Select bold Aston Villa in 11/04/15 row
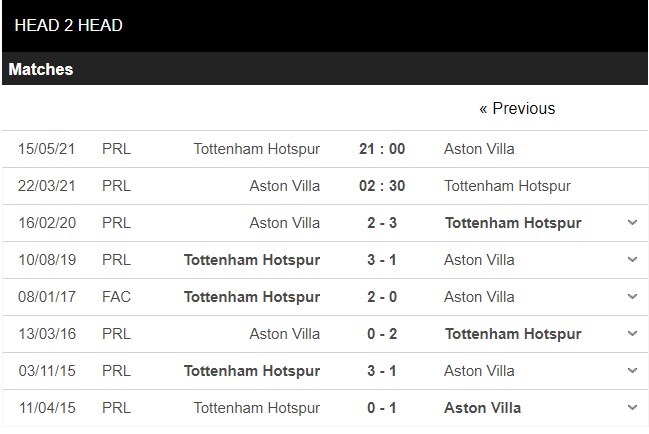This screenshot has height=434, width=649. (x=482, y=408)
